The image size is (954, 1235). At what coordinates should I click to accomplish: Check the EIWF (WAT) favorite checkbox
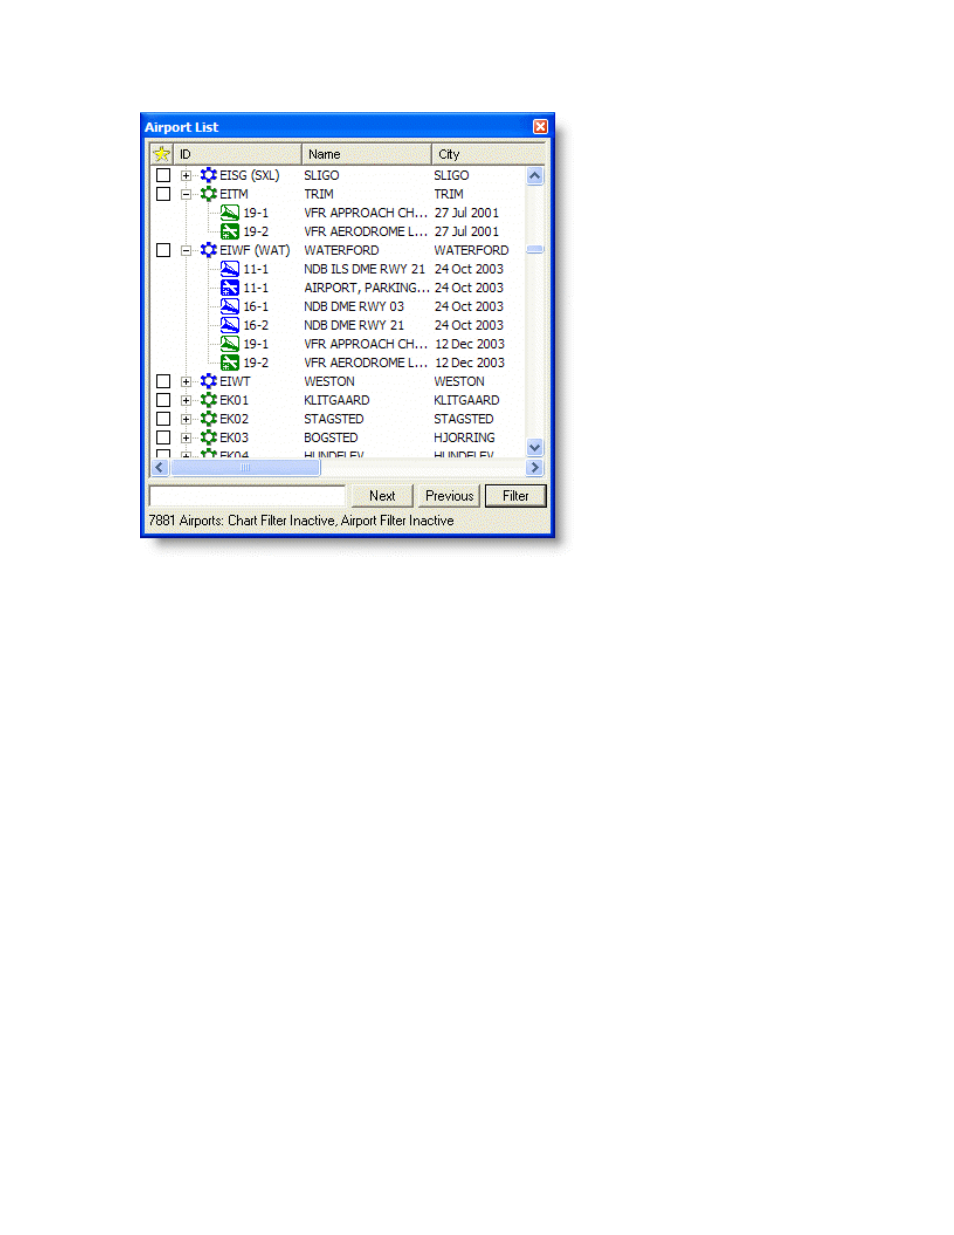[163, 250]
